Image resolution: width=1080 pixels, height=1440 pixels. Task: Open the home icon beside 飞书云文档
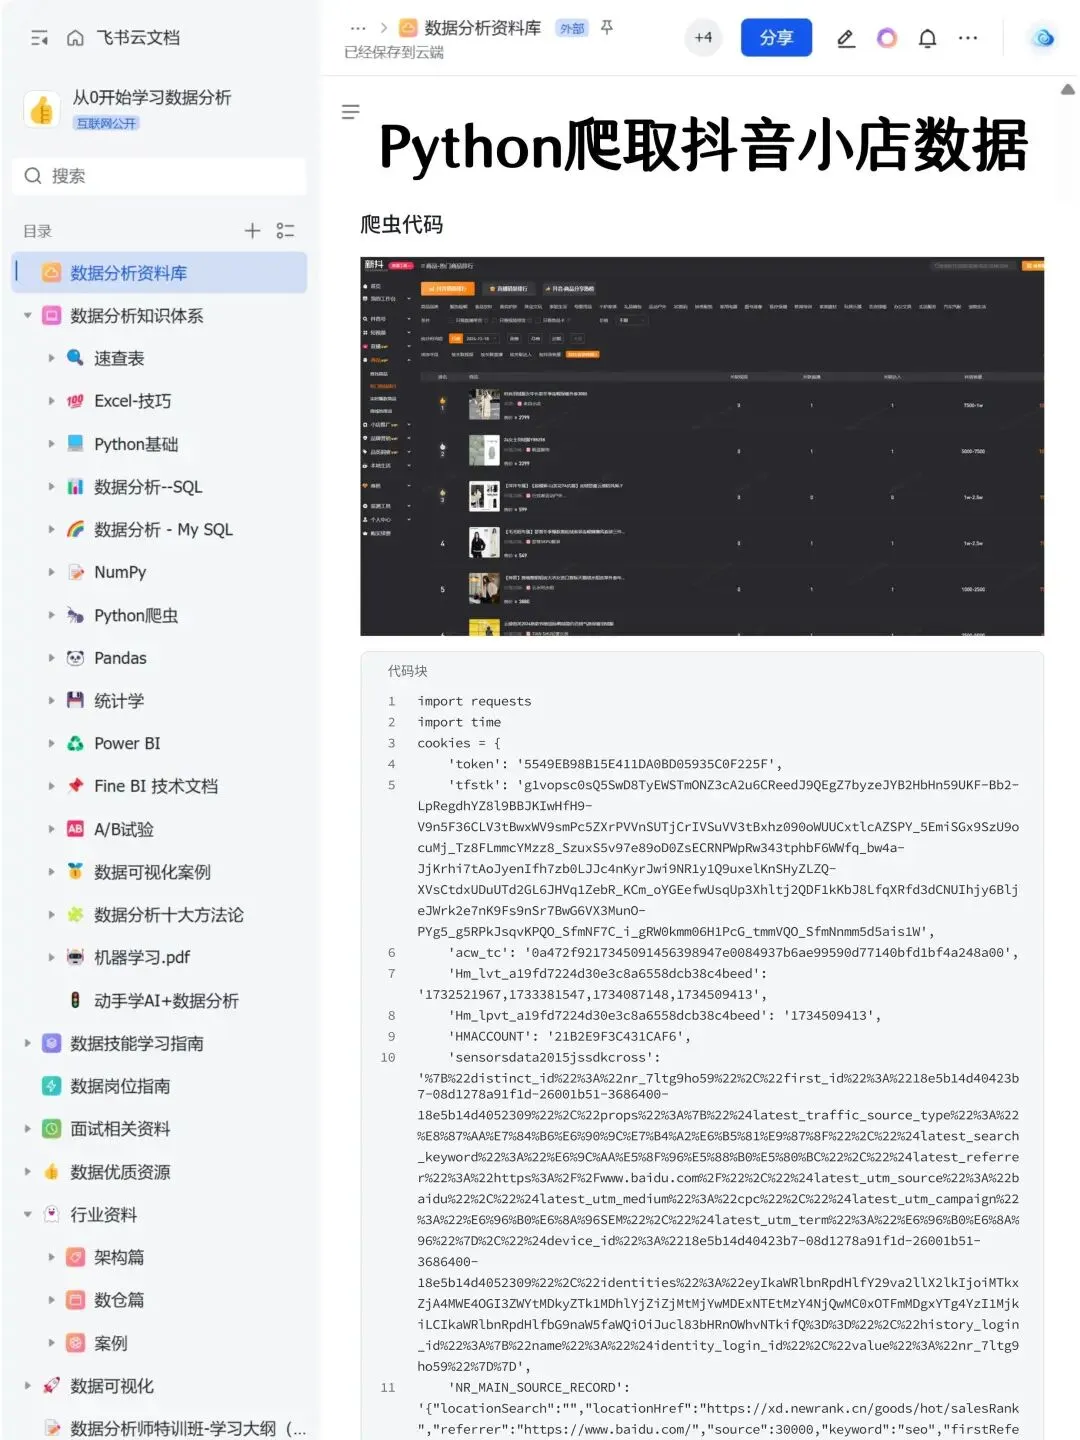[x=75, y=38]
